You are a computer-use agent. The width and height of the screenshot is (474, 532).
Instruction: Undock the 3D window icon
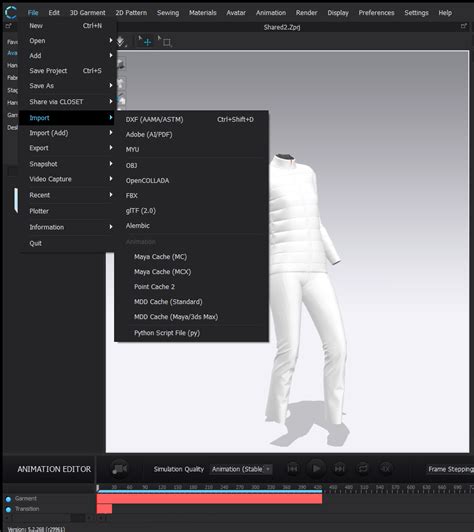coord(464,26)
